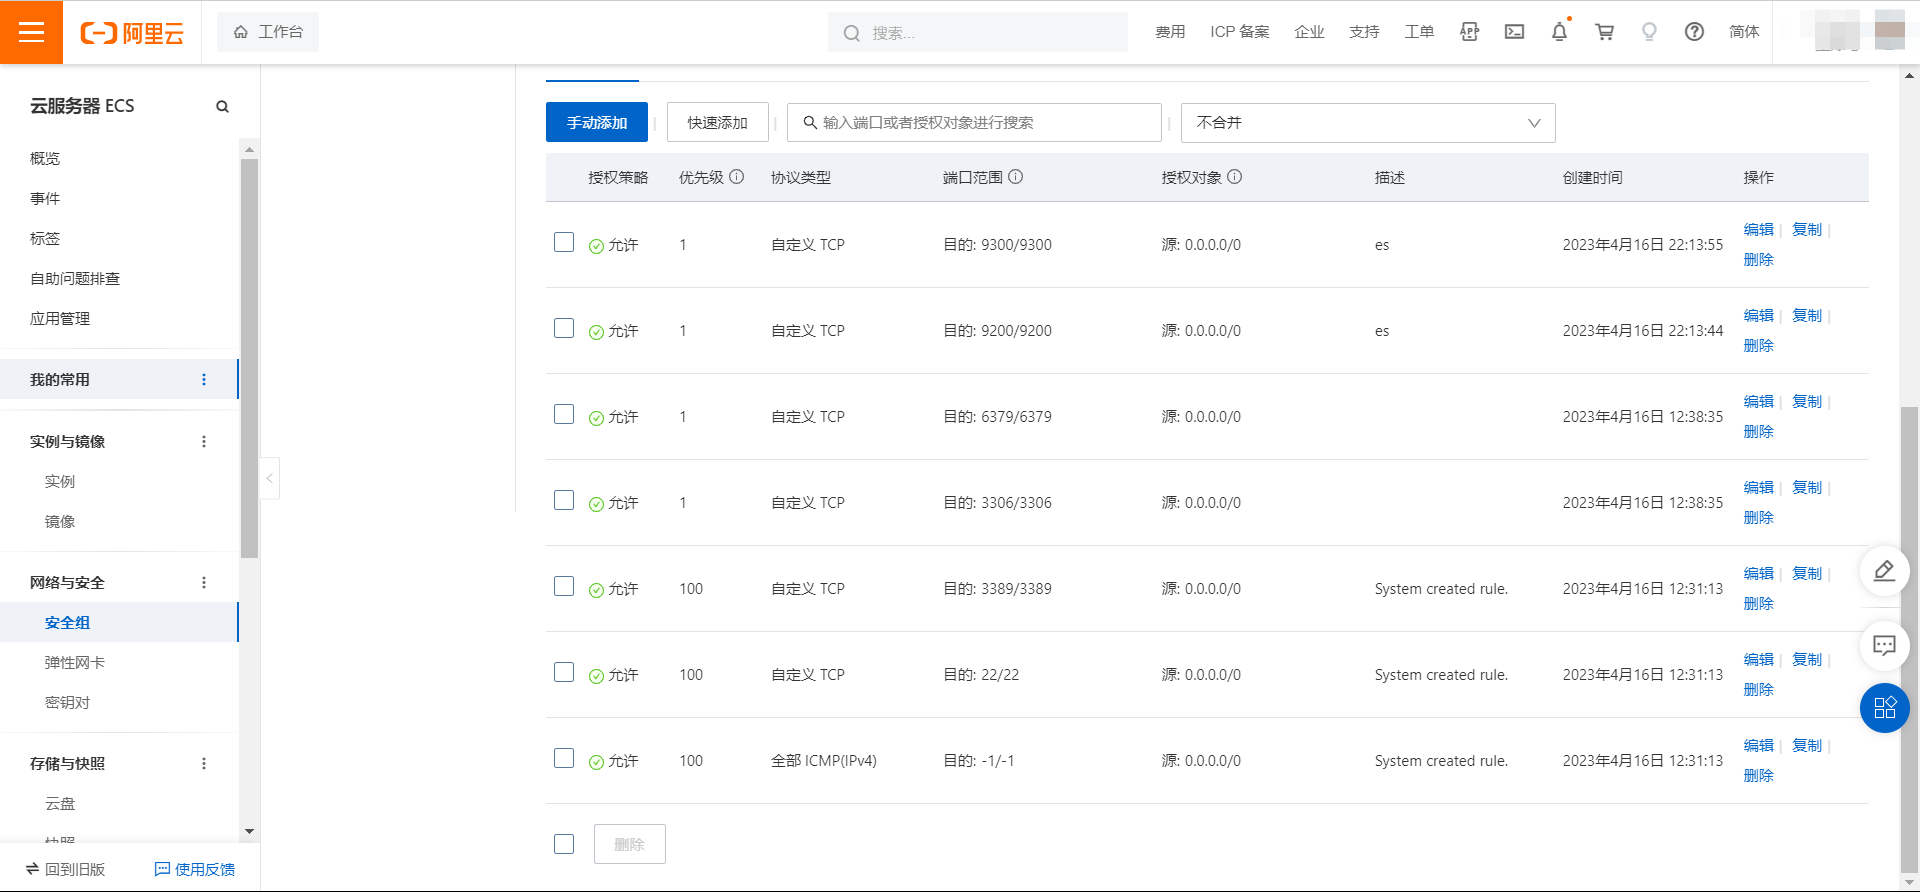Click the 授权对象 info icon

[1235, 177]
